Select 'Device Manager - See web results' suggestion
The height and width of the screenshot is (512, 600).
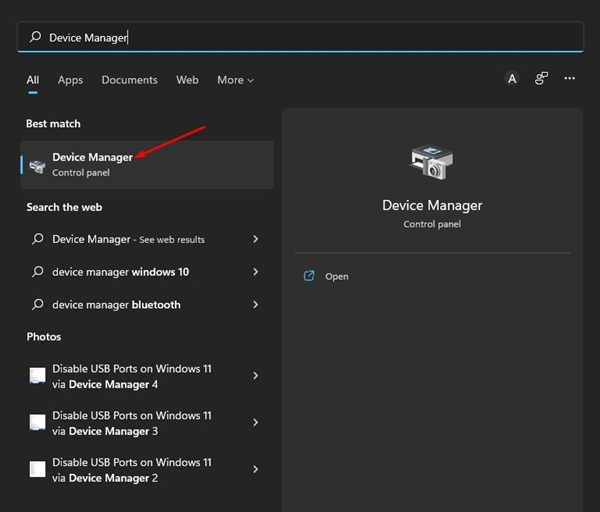[146, 239]
